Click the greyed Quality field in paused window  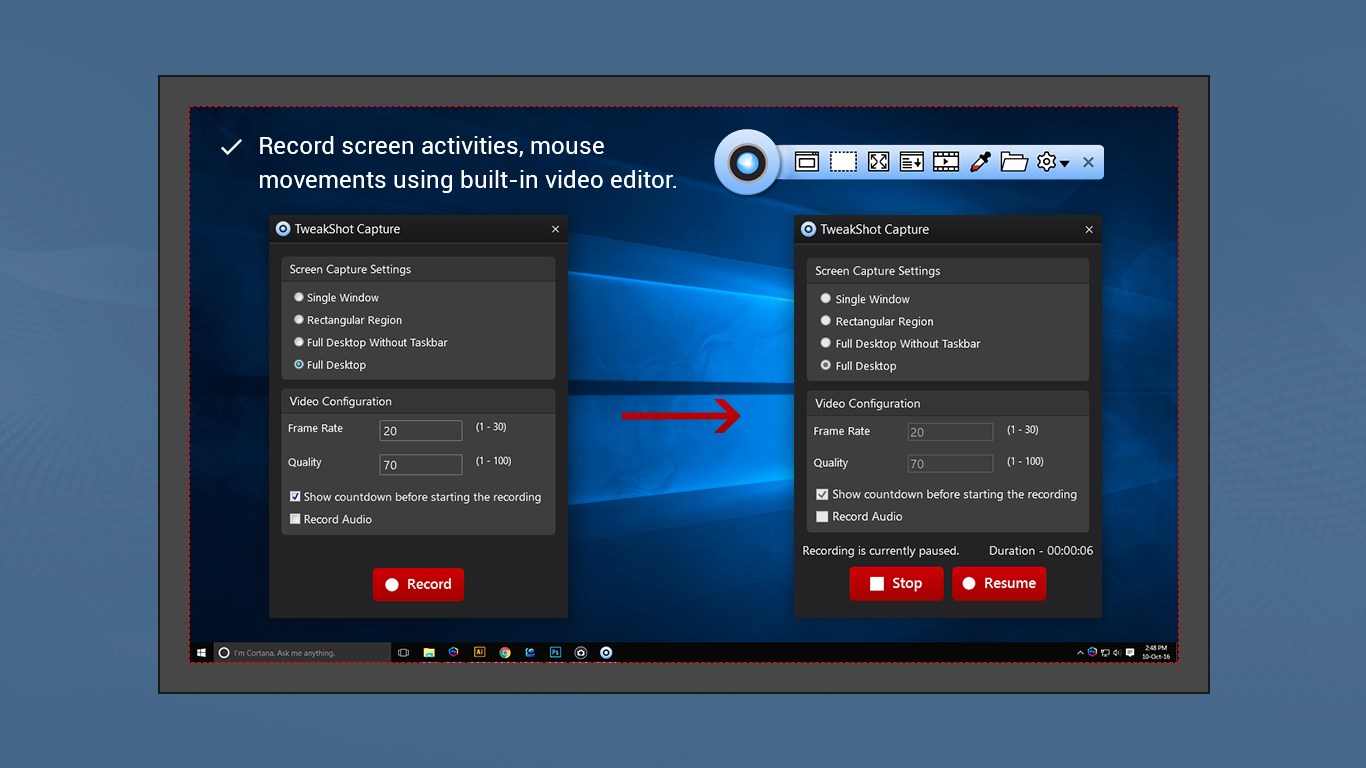tap(950, 464)
